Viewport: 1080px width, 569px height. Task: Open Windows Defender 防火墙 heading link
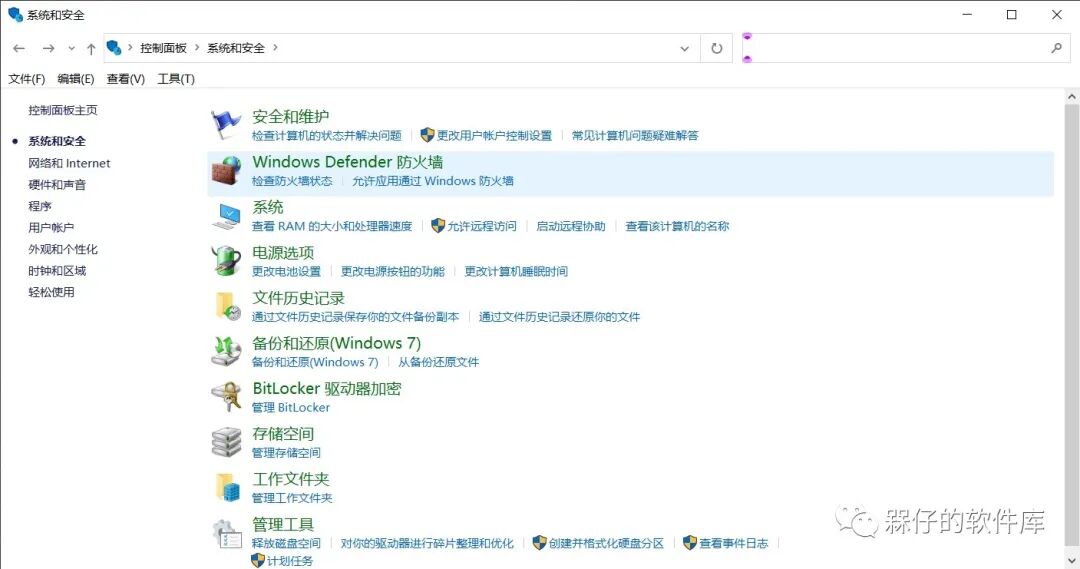click(348, 162)
